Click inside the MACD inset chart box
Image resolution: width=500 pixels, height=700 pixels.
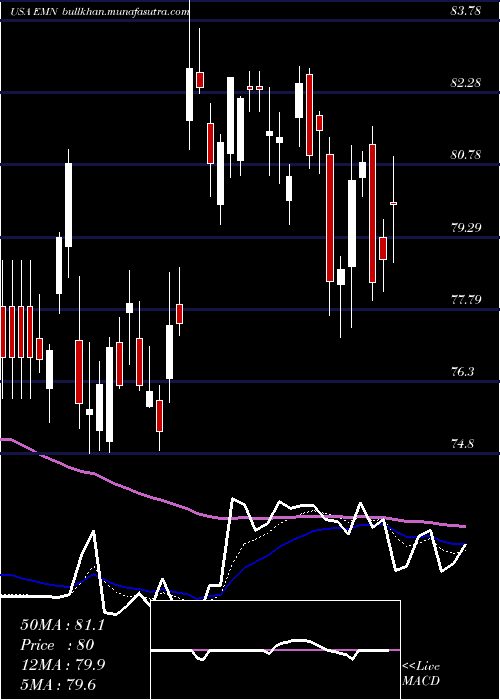click(275, 650)
